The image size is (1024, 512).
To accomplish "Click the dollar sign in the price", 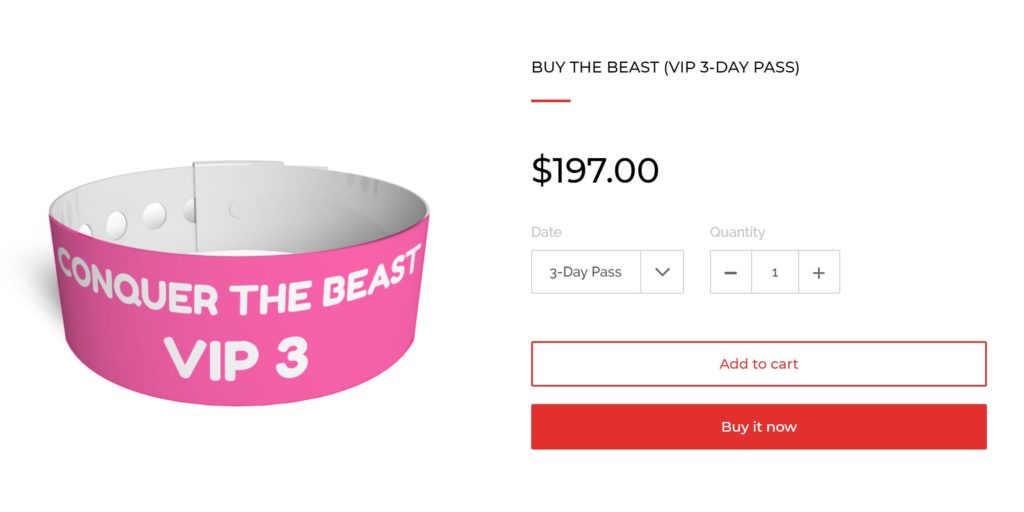I will coord(541,170).
